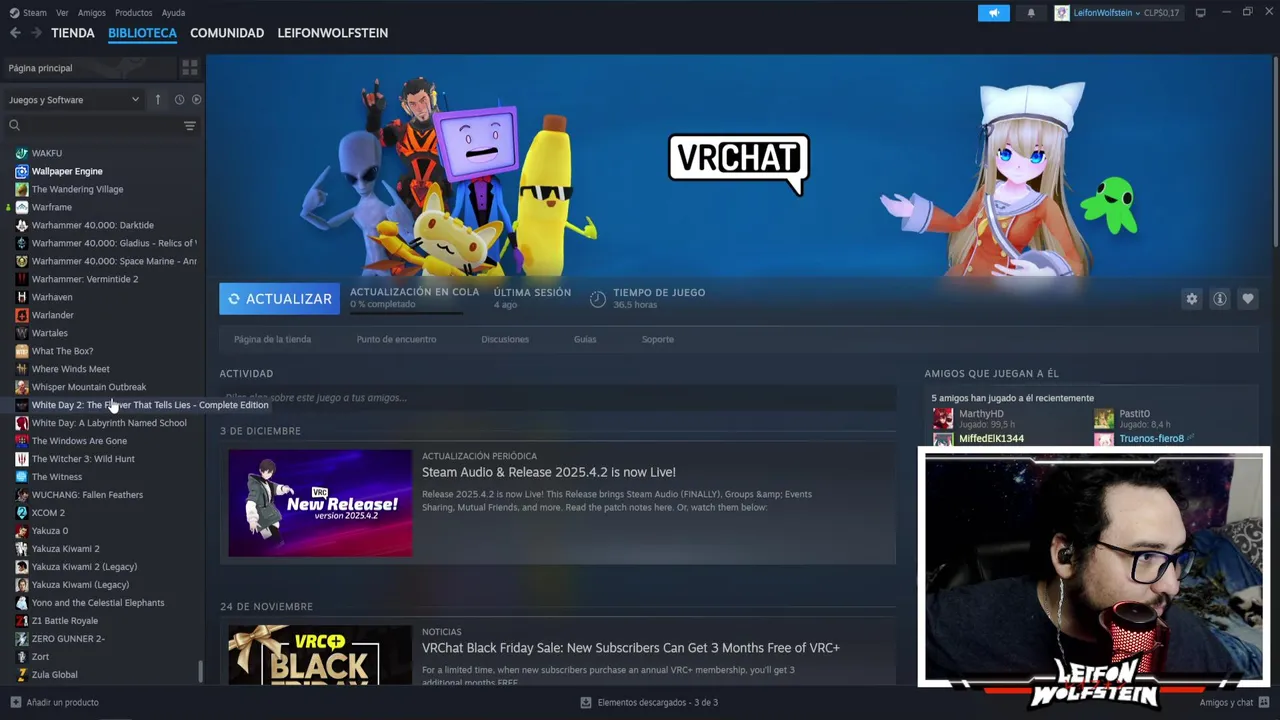
Task: Select Yakuza Kiwami 2 (Legacy)
Action: pyautogui.click(x=84, y=567)
